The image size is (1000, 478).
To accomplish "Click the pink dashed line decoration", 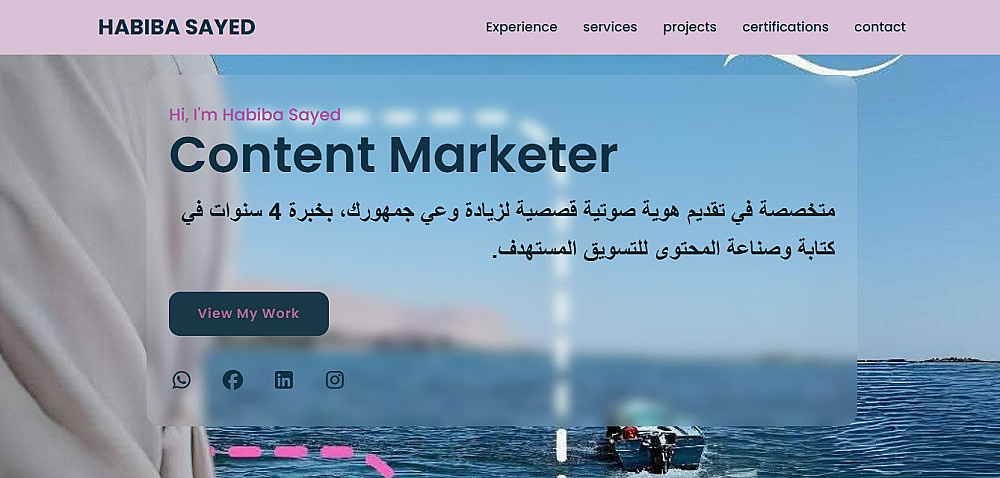I will point(303,459).
